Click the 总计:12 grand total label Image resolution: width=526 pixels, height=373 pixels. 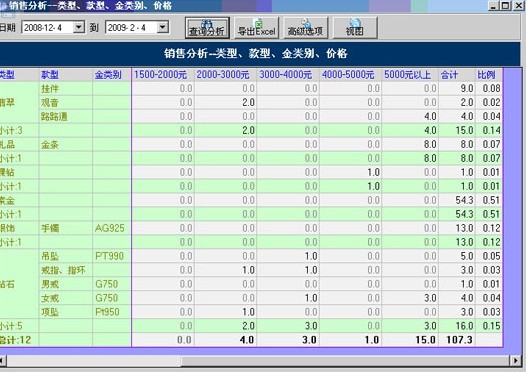coord(15,340)
